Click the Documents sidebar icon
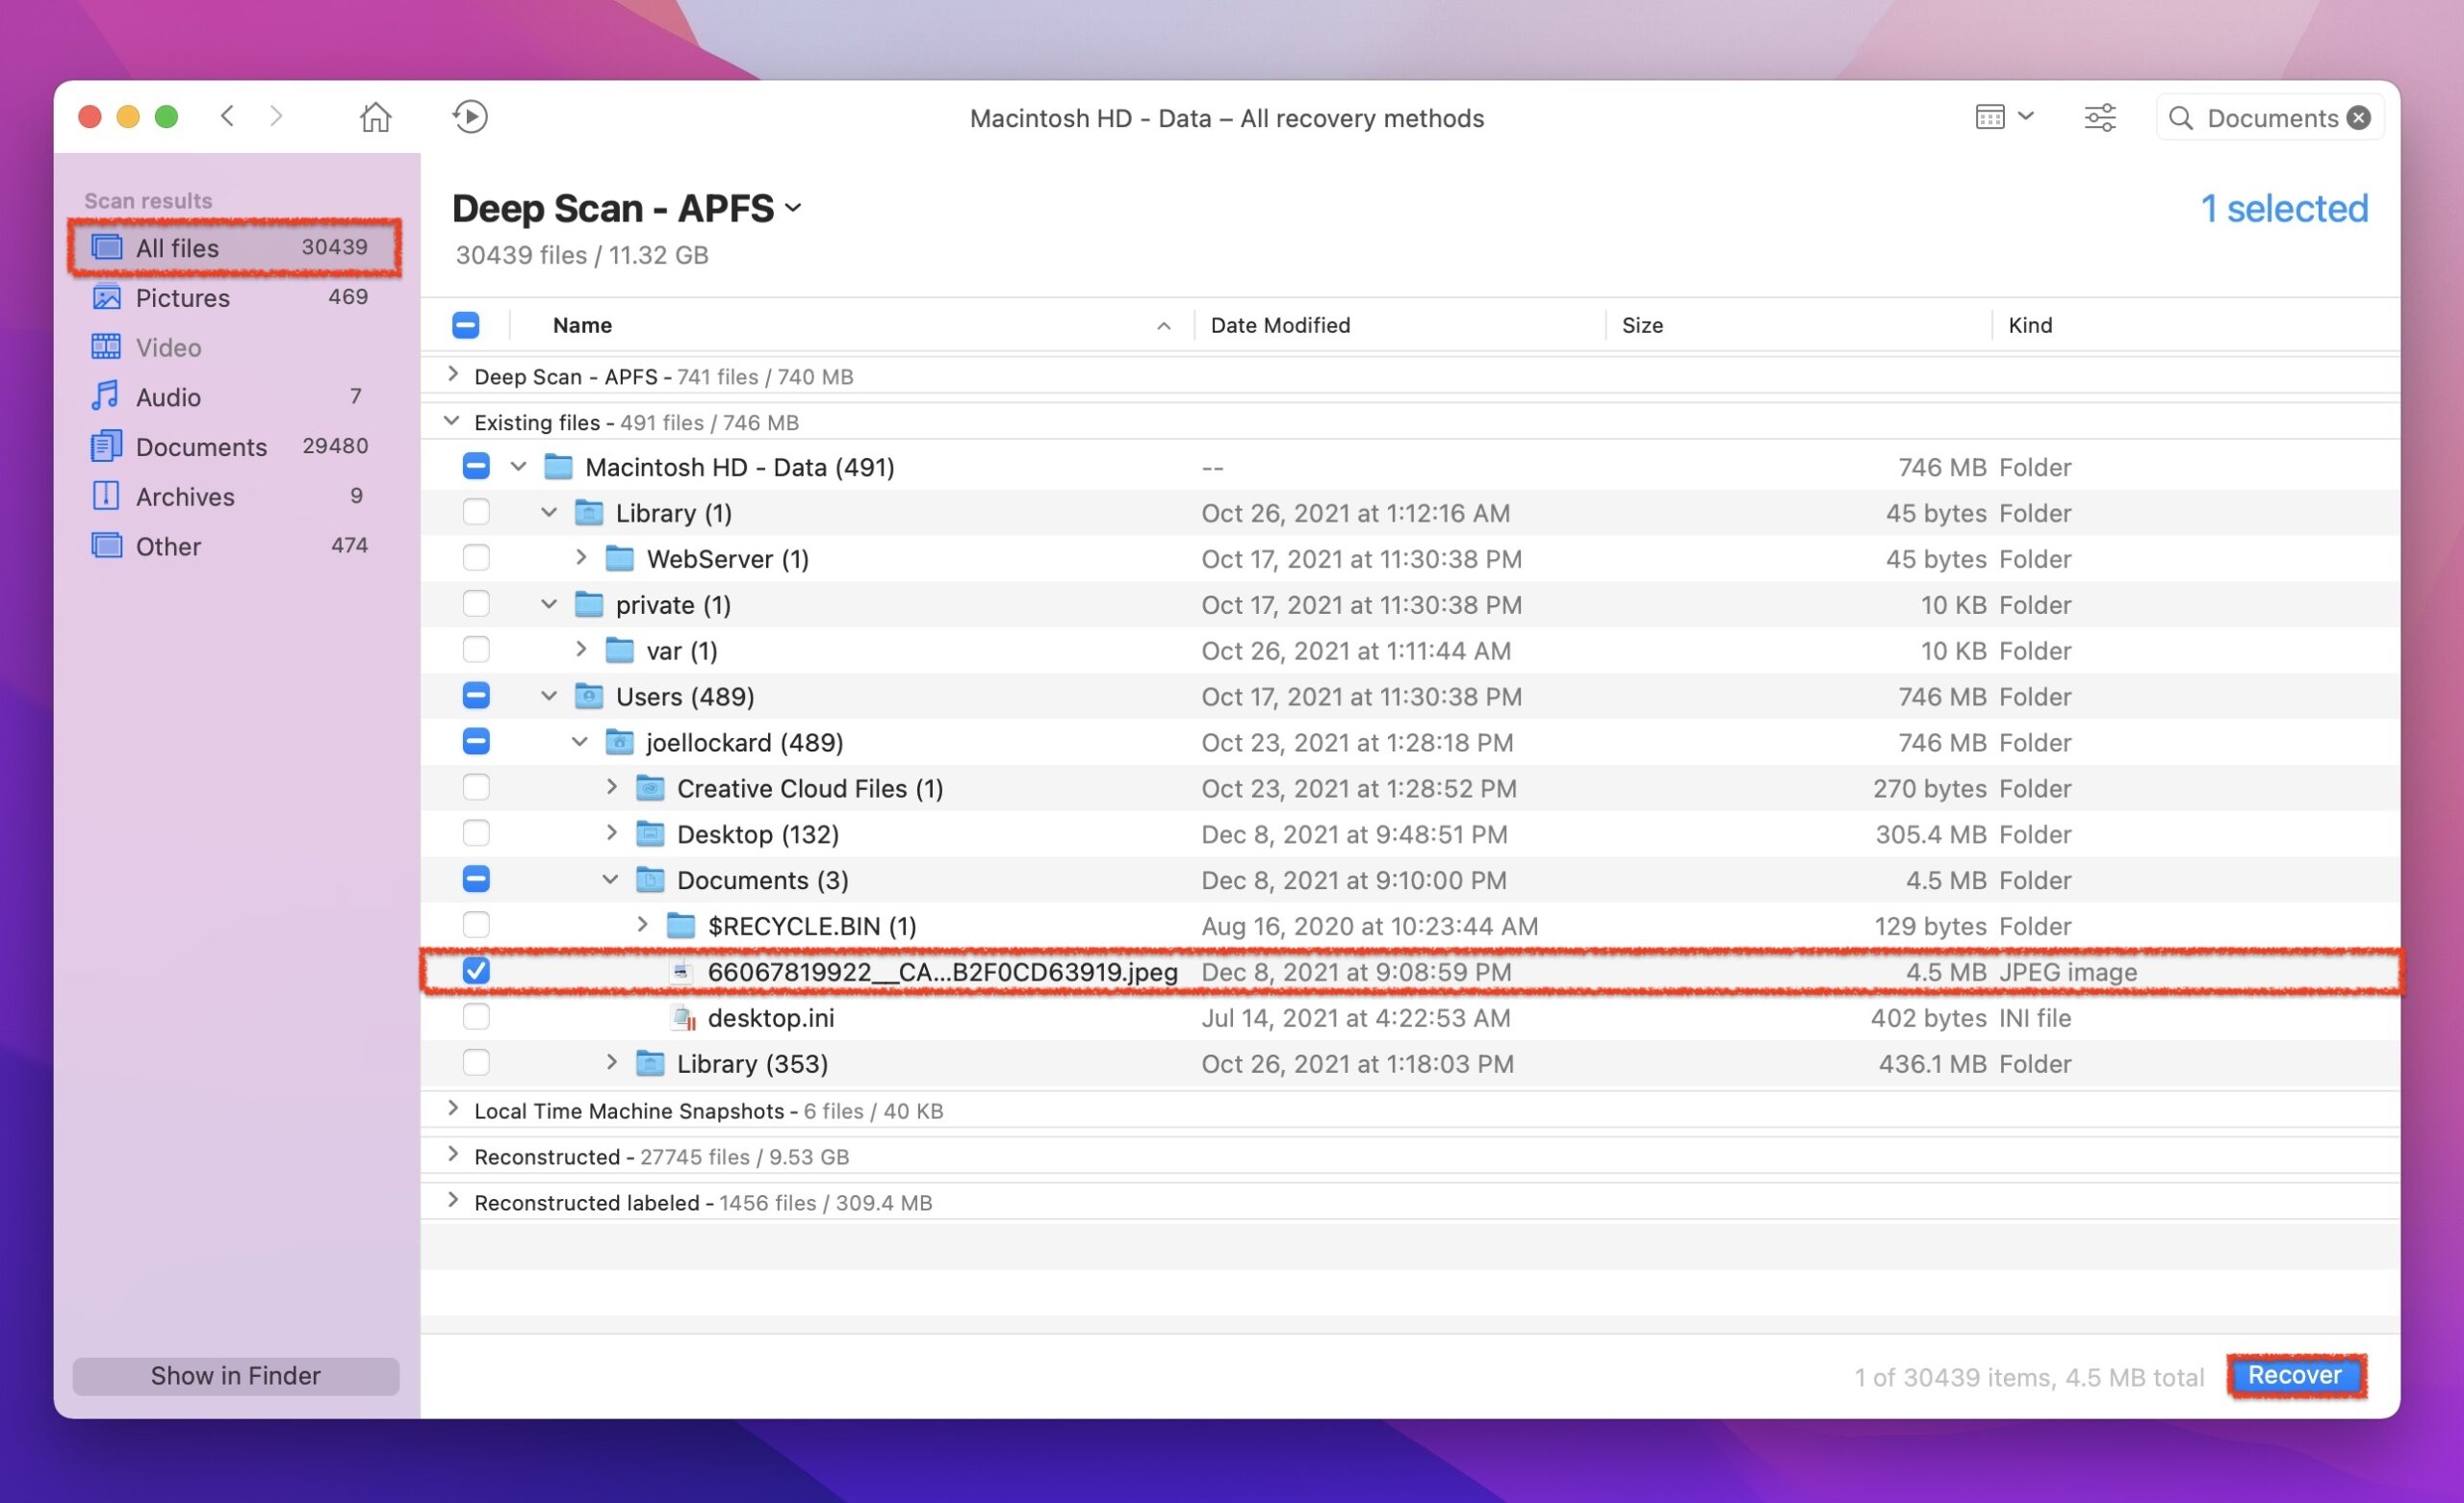Screen dimensions: 2464x1503 pos(106,446)
